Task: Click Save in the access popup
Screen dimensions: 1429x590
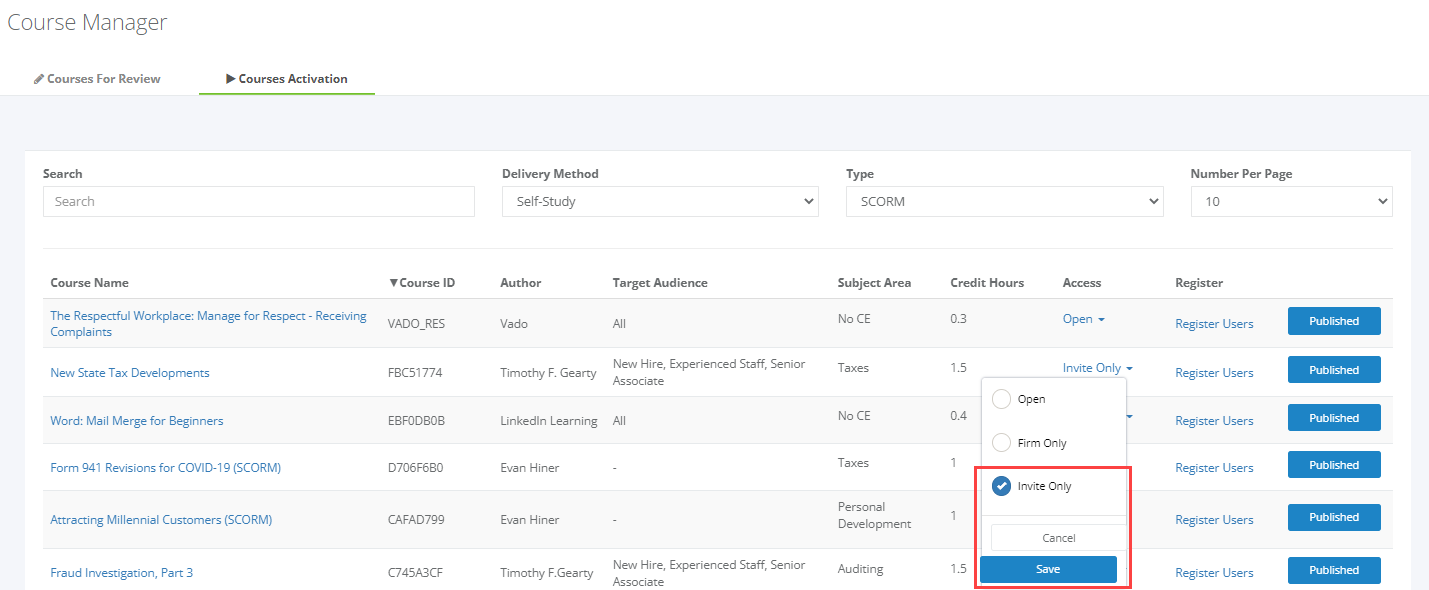Action: pos(1048,569)
